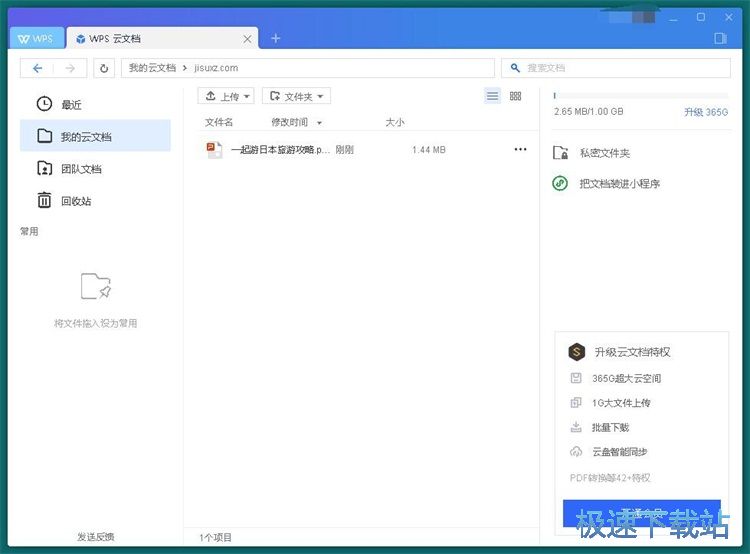Click PDF转换等42+特权 text
The height and width of the screenshot is (554, 750).
(610, 477)
